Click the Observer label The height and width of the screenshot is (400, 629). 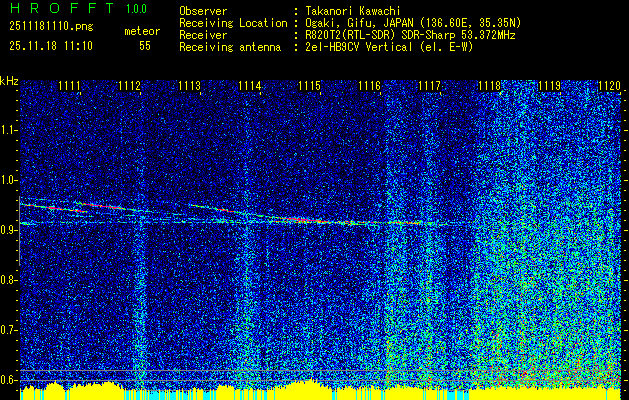tap(203, 11)
